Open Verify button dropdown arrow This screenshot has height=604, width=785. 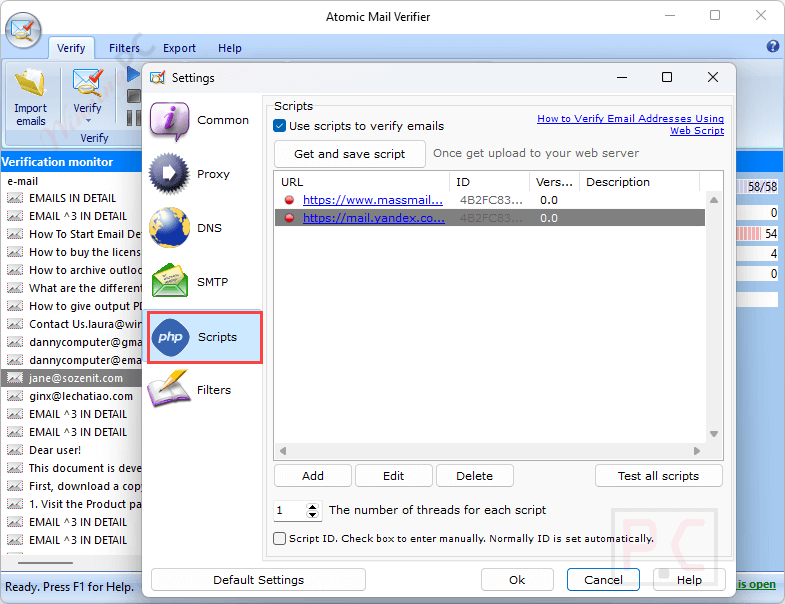click(x=88, y=121)
